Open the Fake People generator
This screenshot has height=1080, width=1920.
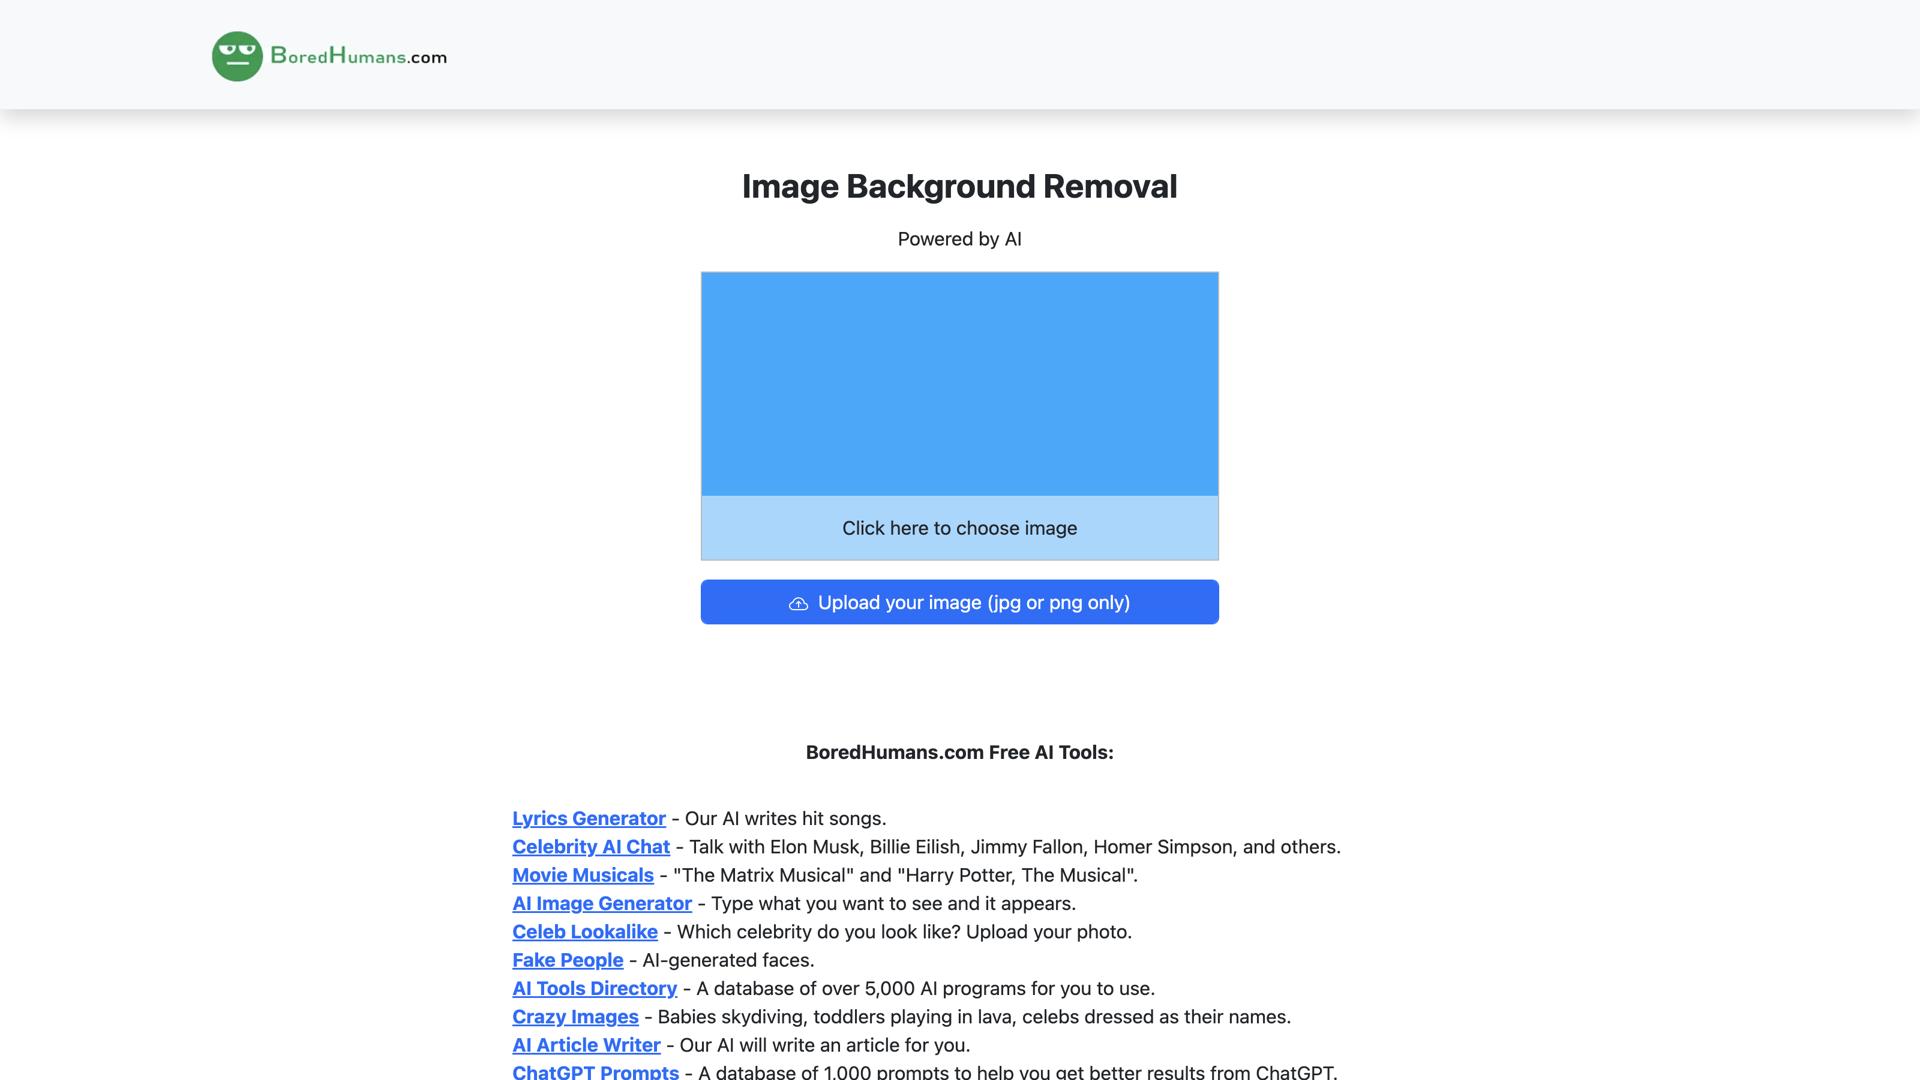567,960
